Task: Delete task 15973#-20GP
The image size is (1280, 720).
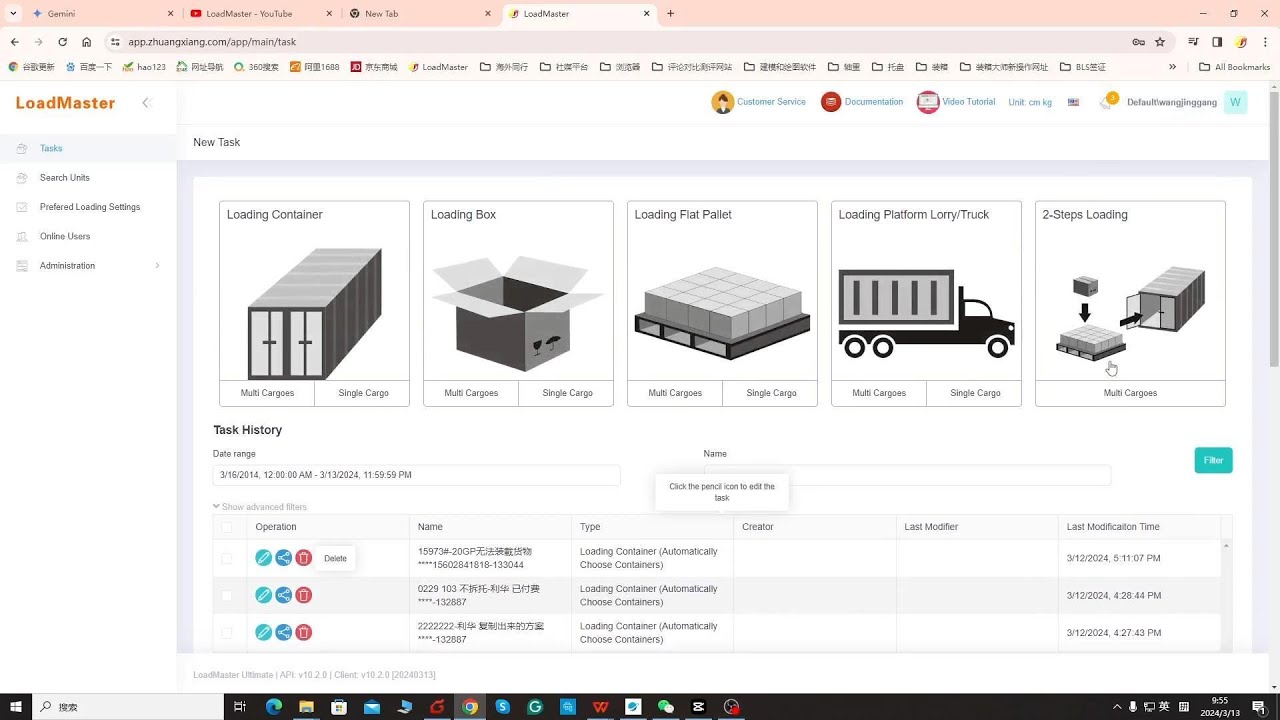Action: pos(304,558)
